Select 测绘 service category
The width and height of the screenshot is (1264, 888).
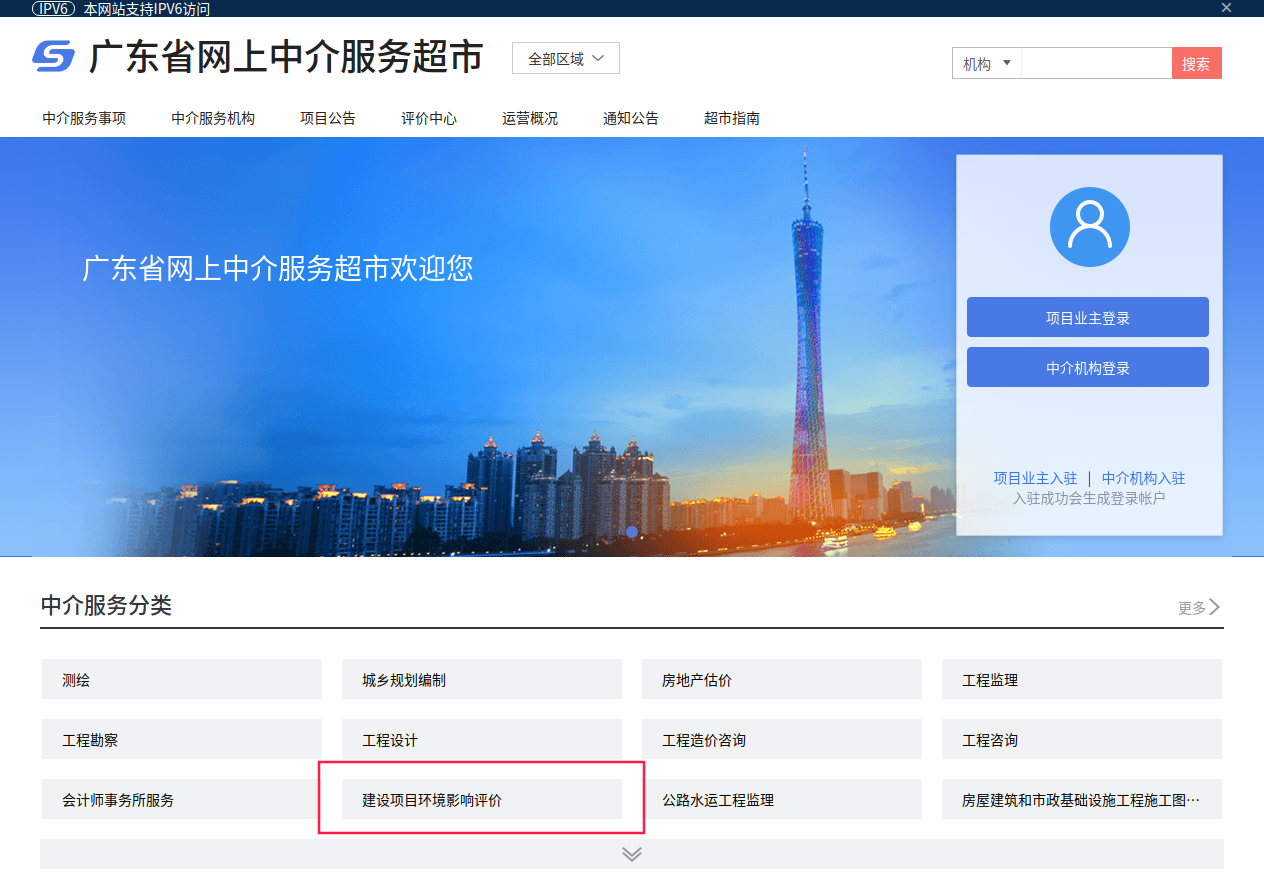click(x=182, y=679)
